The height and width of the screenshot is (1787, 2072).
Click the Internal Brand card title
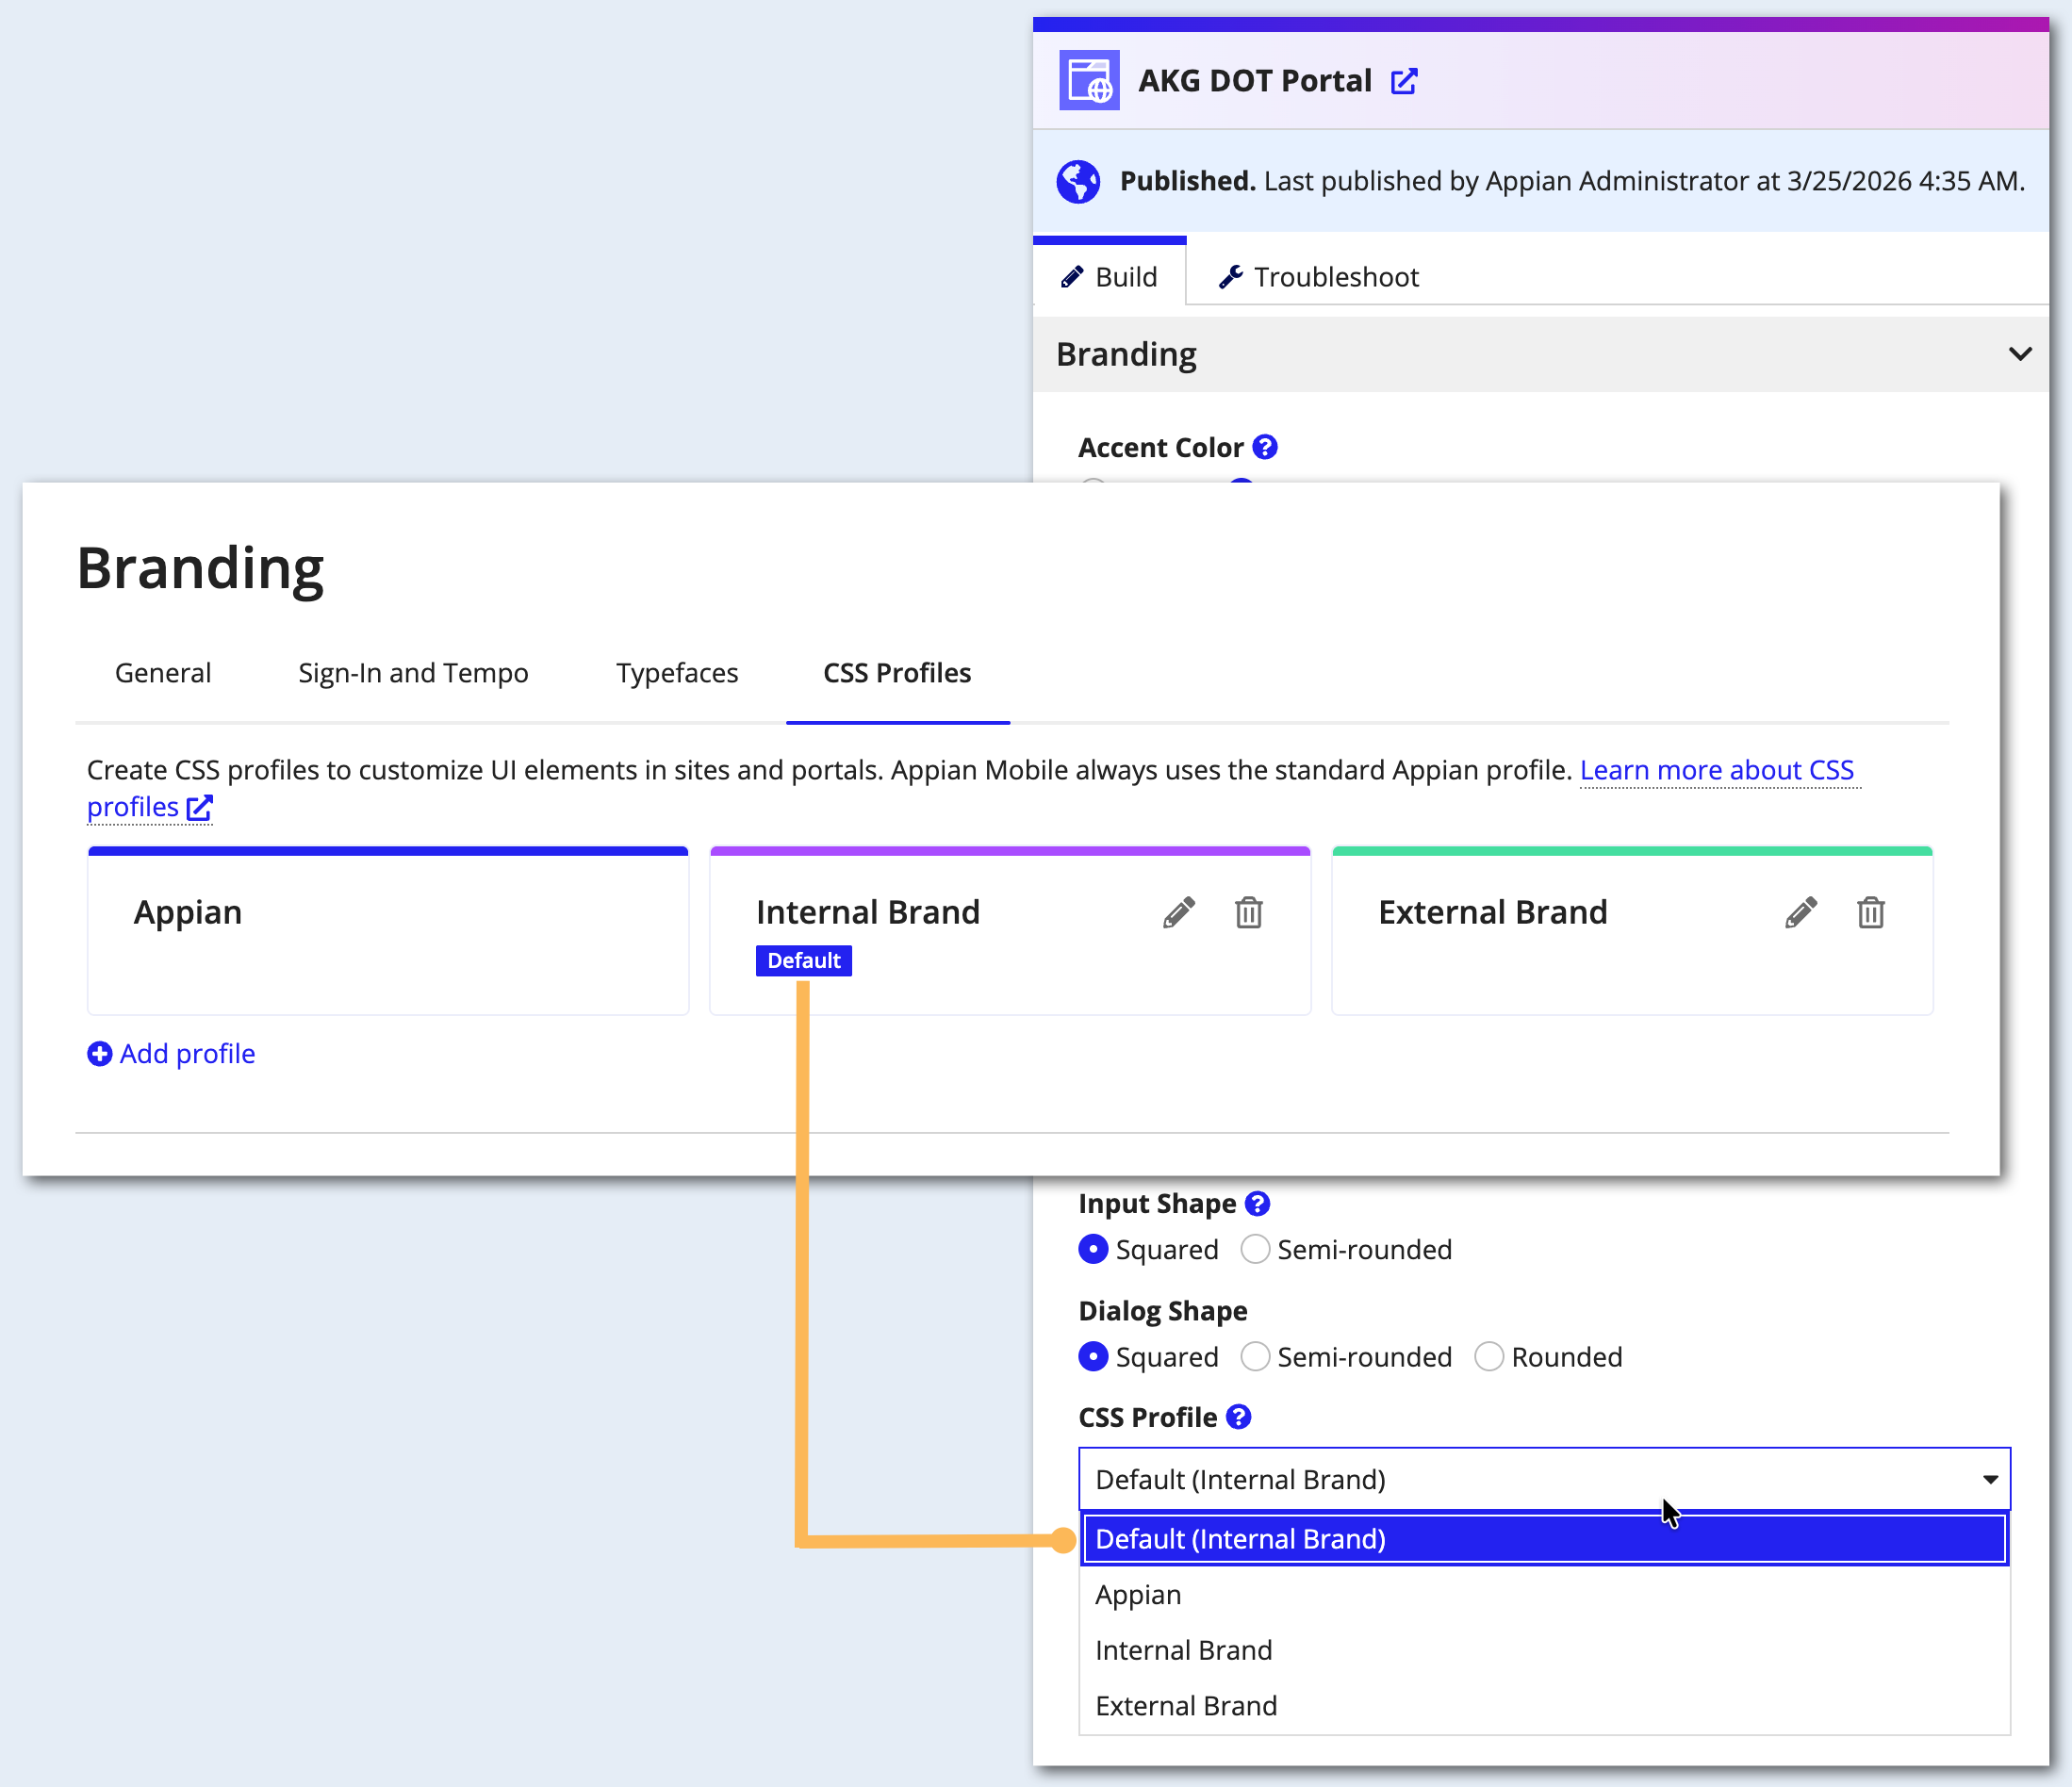(x=868, y=912)
